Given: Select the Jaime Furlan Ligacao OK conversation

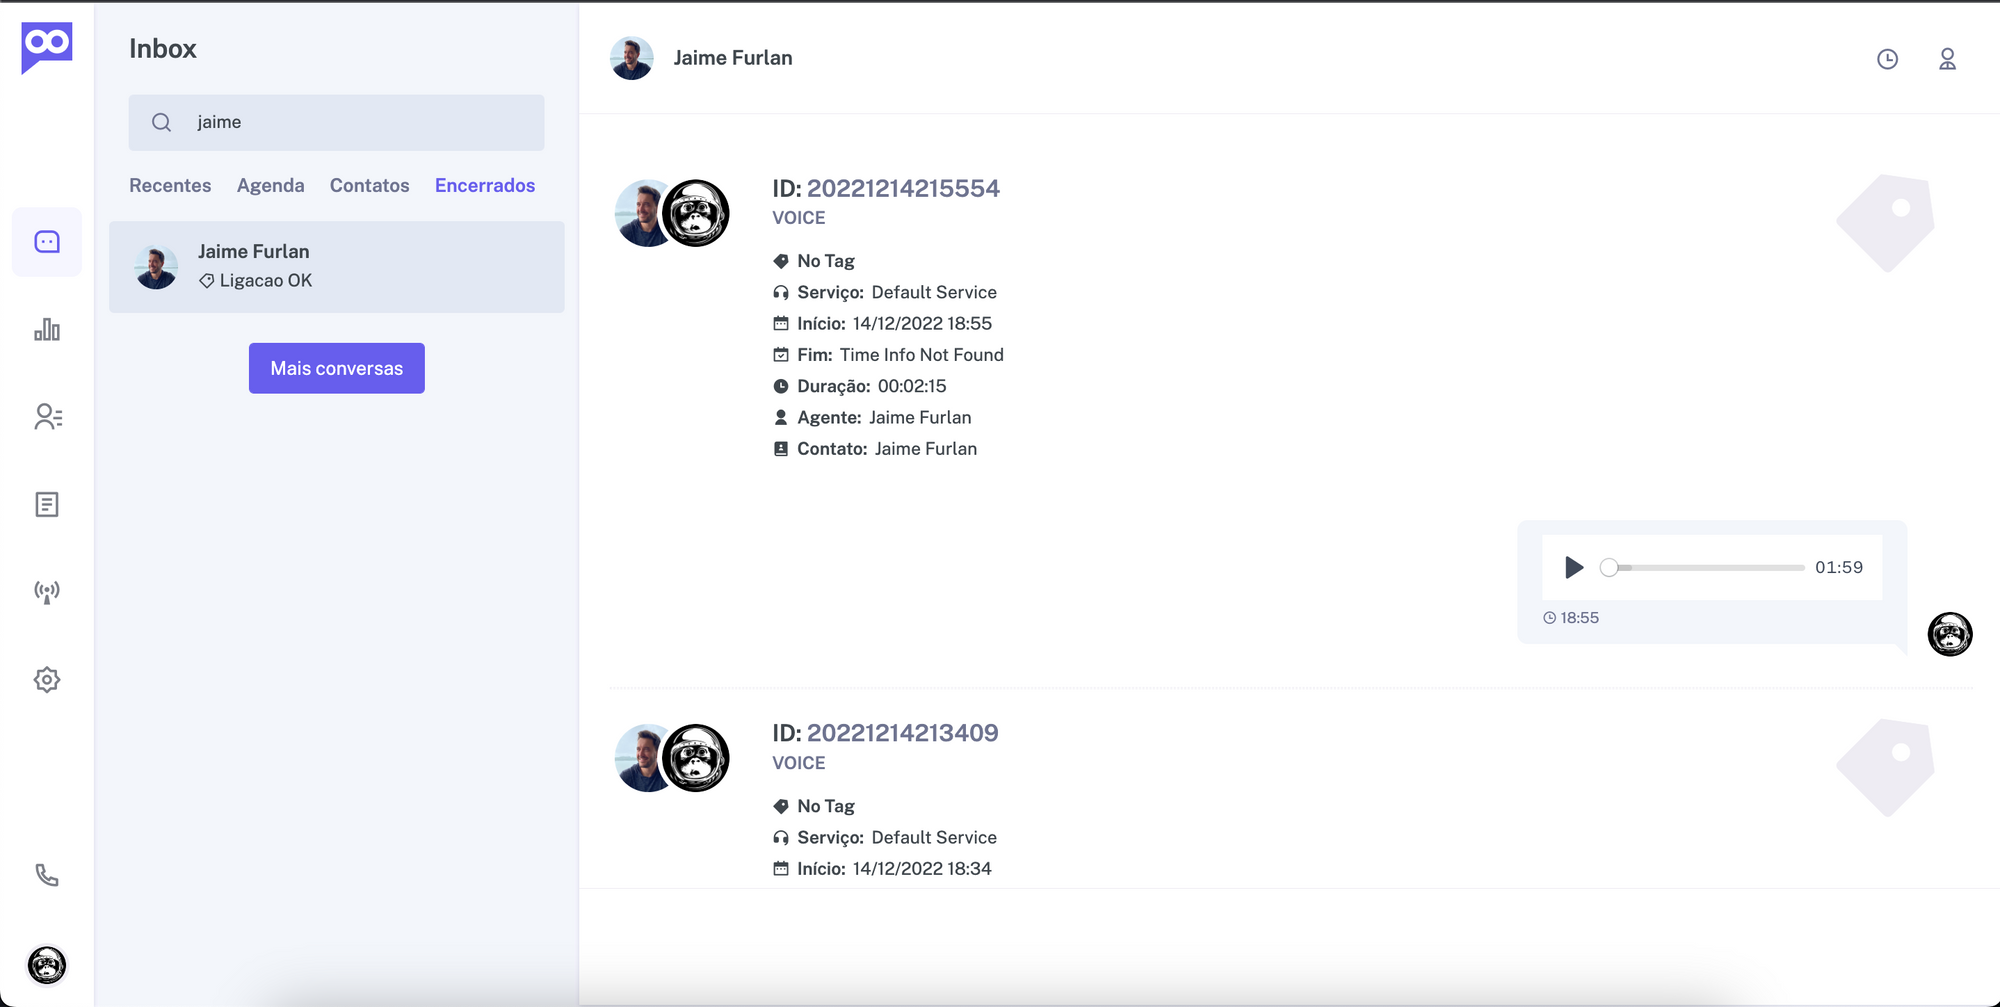Looking at the screenshot, I should pos(337,267).
